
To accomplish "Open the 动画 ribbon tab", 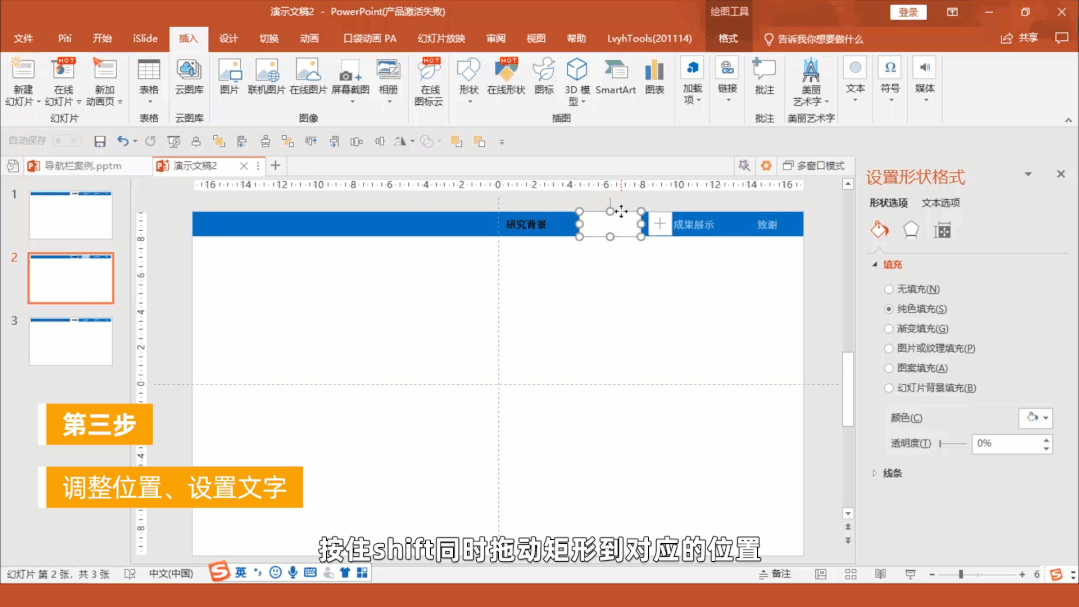I will [x=309, y=39].
